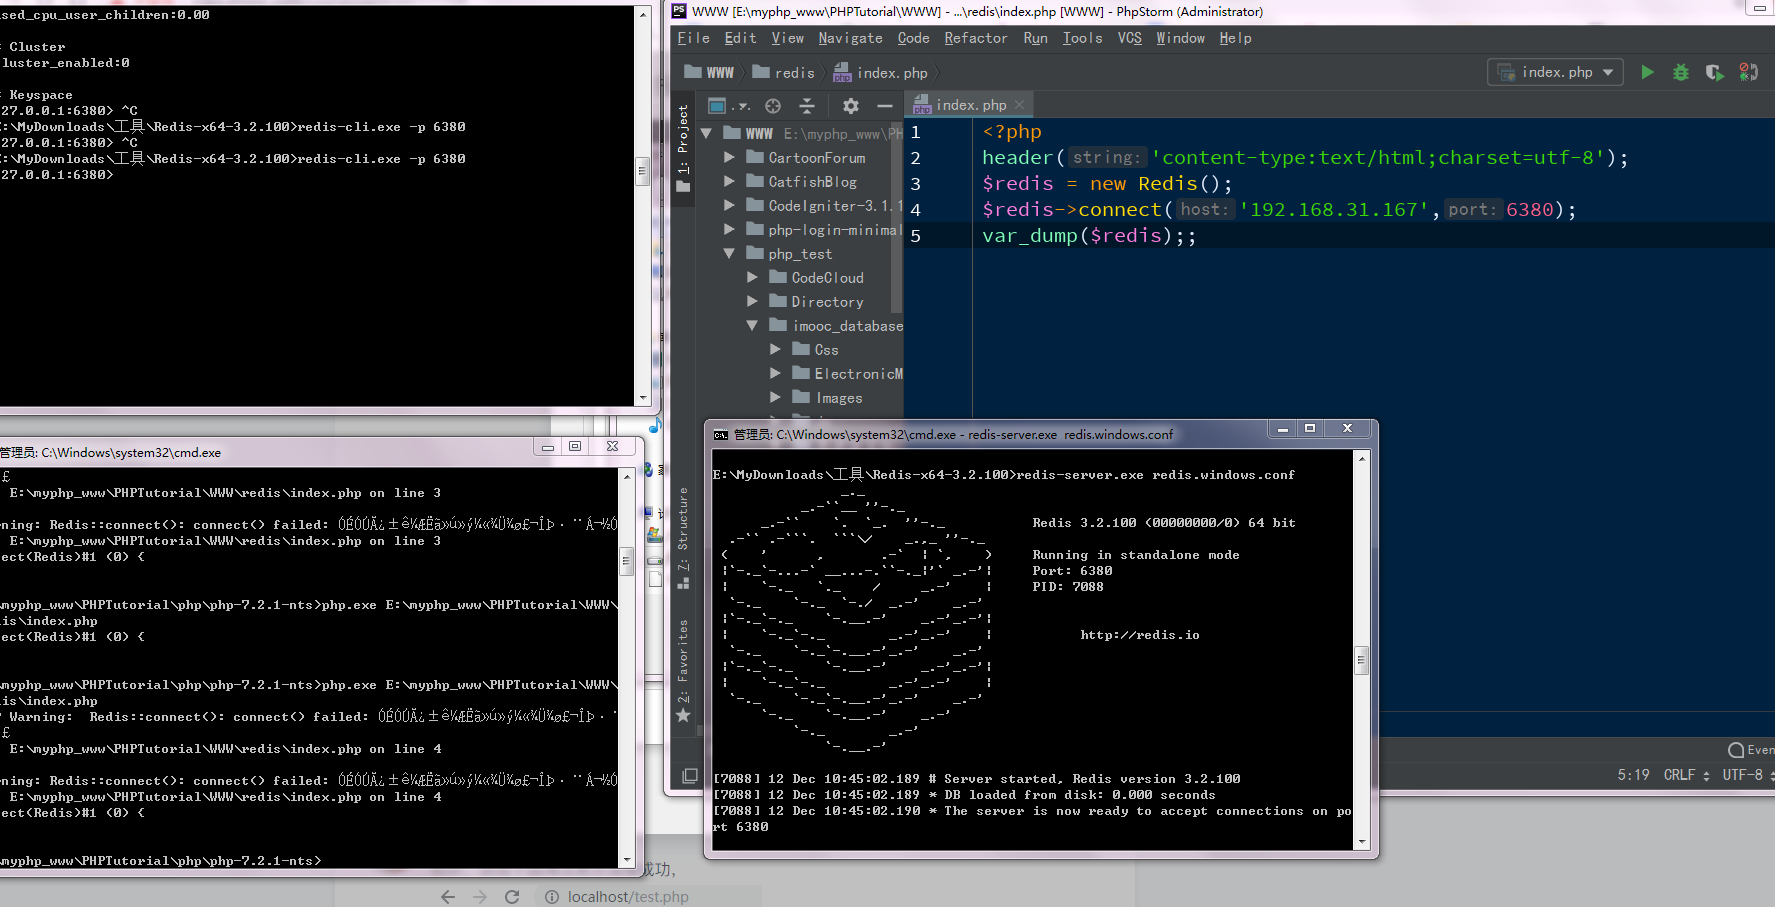The image size is (1775, 907).
Task: Expand the Css folder
Action: (775, 349)
